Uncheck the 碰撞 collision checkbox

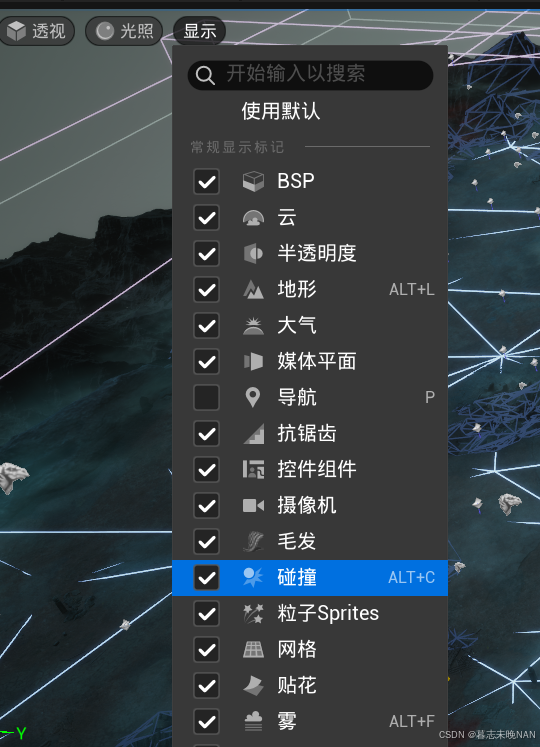pos(206,577)
